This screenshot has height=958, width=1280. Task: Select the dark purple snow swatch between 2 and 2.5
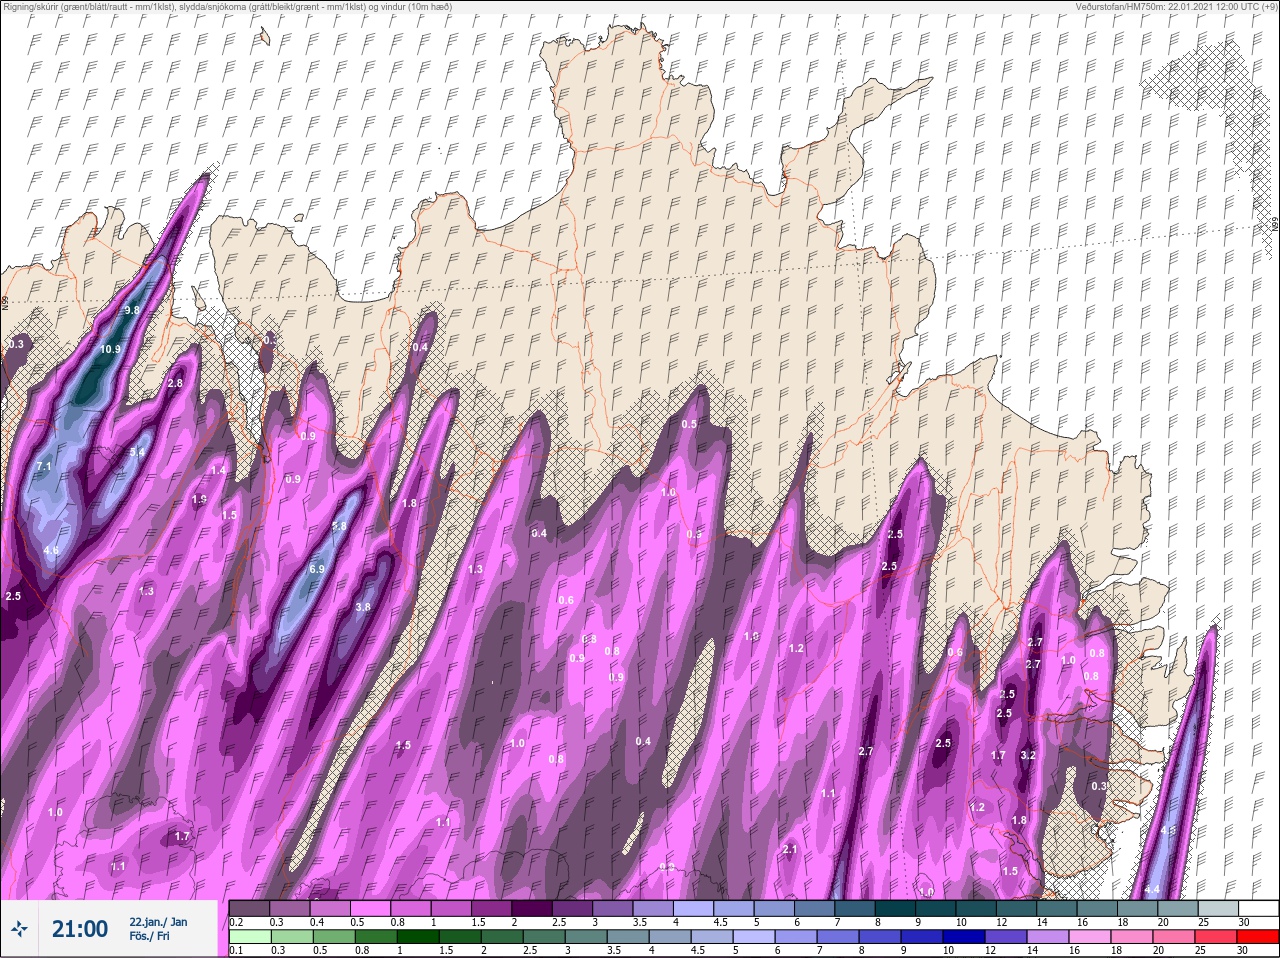tap(533, 909)
